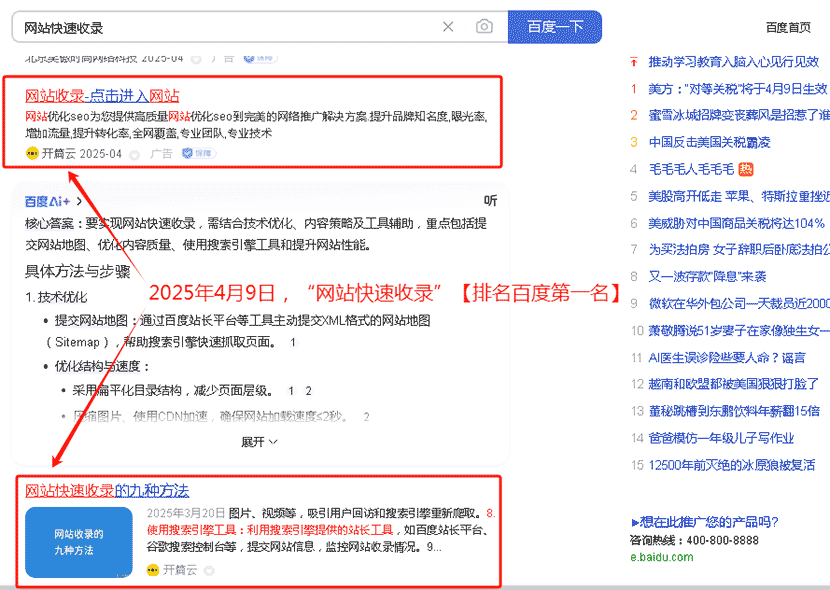Click the 网站收录的九种方法 blue thumbnail

(x=79, y=542)
